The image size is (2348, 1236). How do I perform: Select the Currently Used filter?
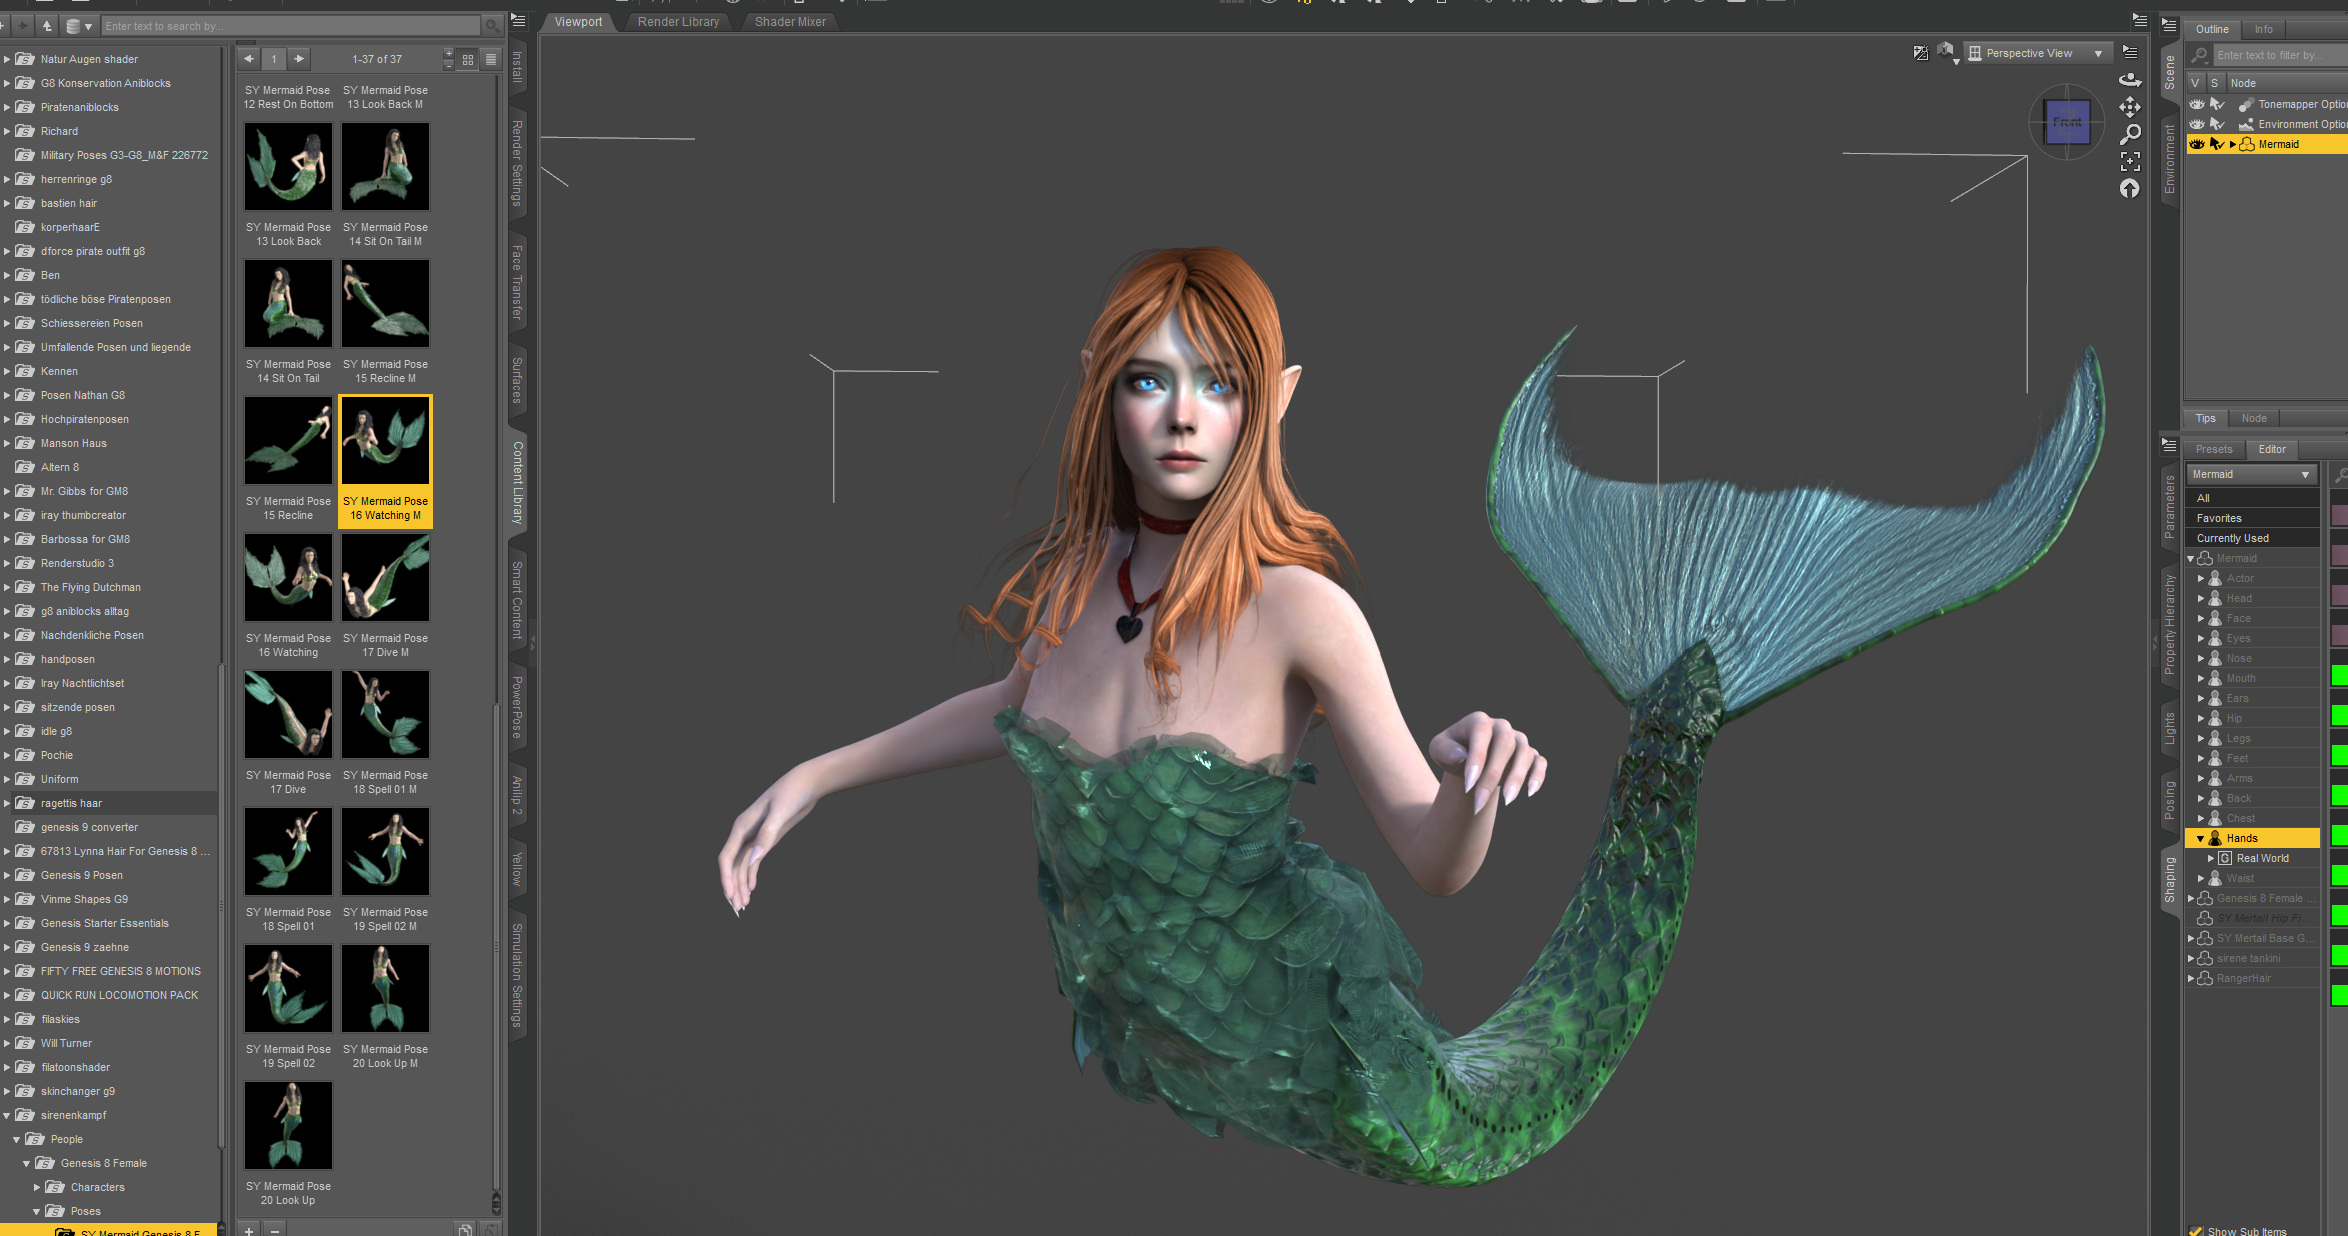2232,538
